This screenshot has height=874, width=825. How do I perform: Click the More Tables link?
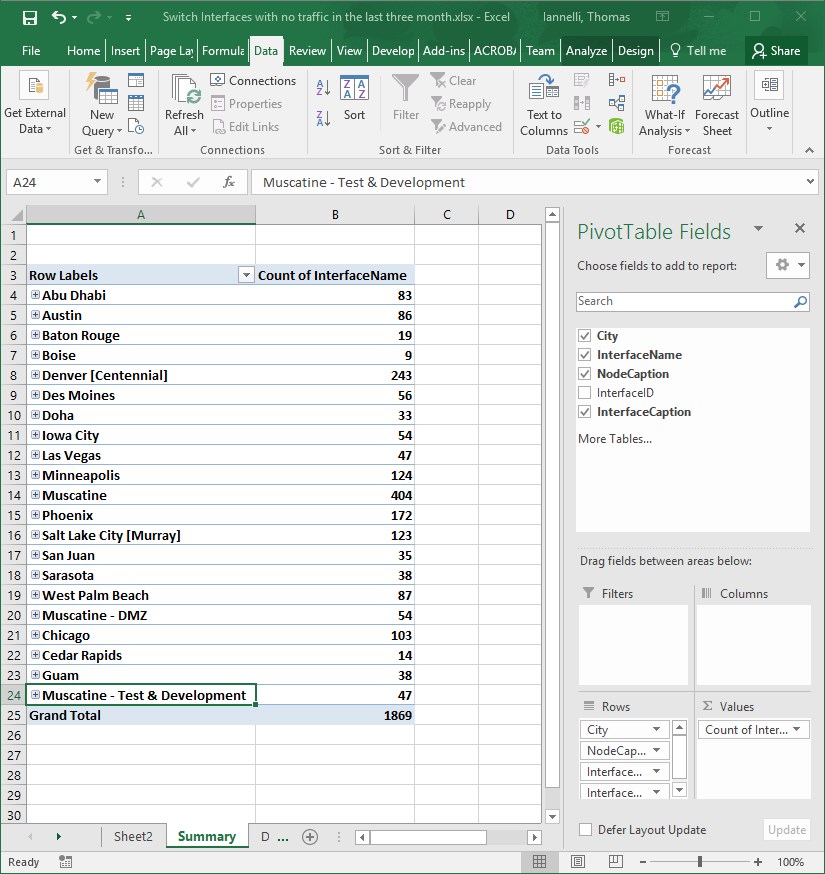coord(614,439)
